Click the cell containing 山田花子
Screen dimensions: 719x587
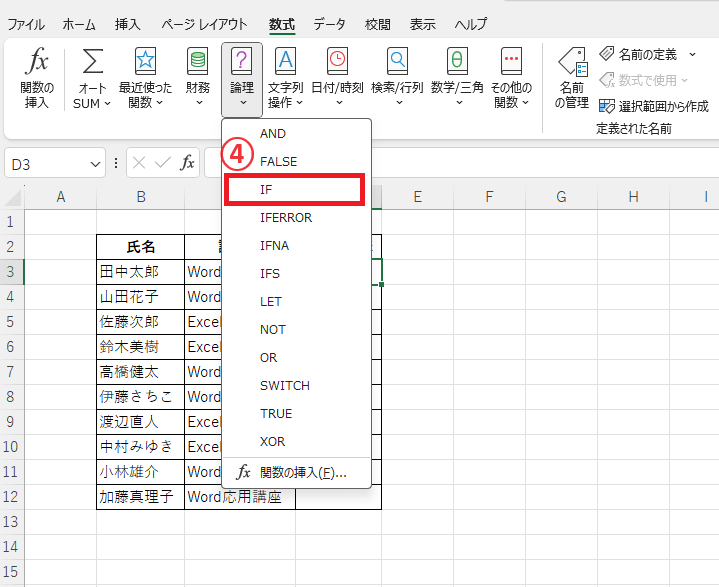point(141,297)
